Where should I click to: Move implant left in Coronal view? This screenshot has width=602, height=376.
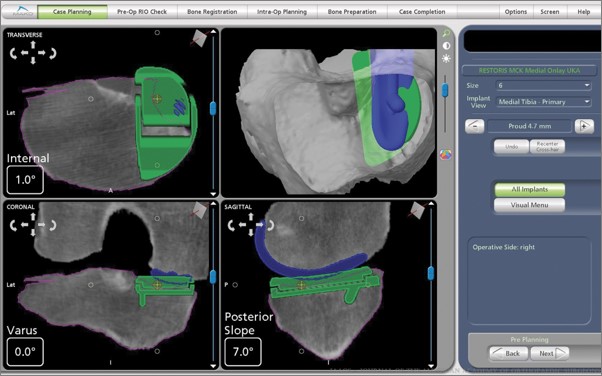click(x=25, y=225)
